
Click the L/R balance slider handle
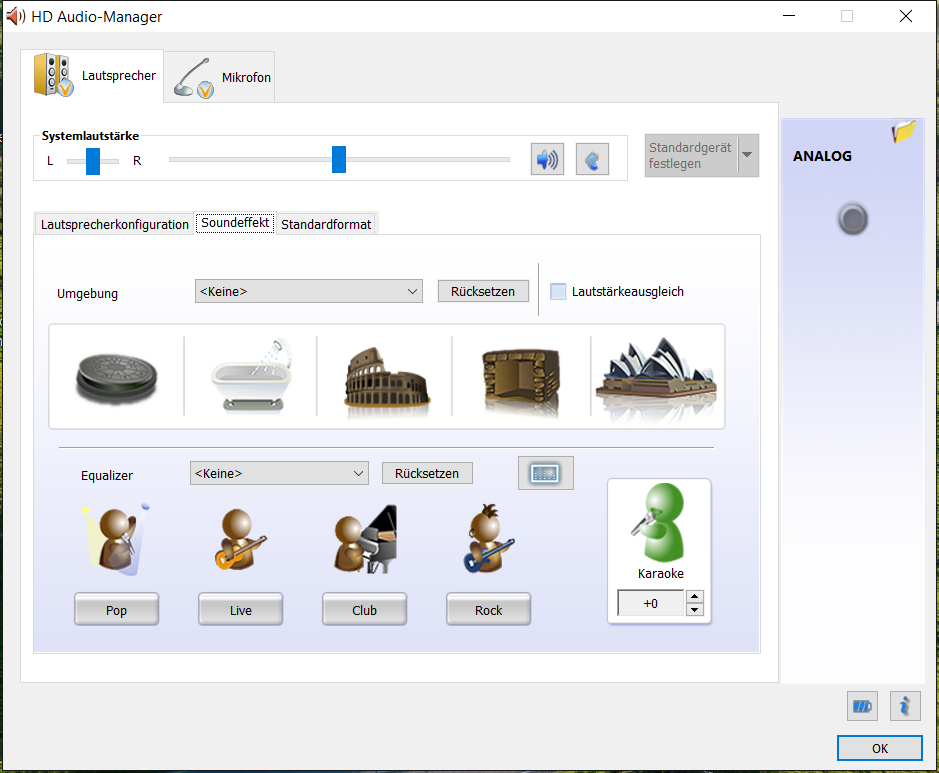coord(93,161)
